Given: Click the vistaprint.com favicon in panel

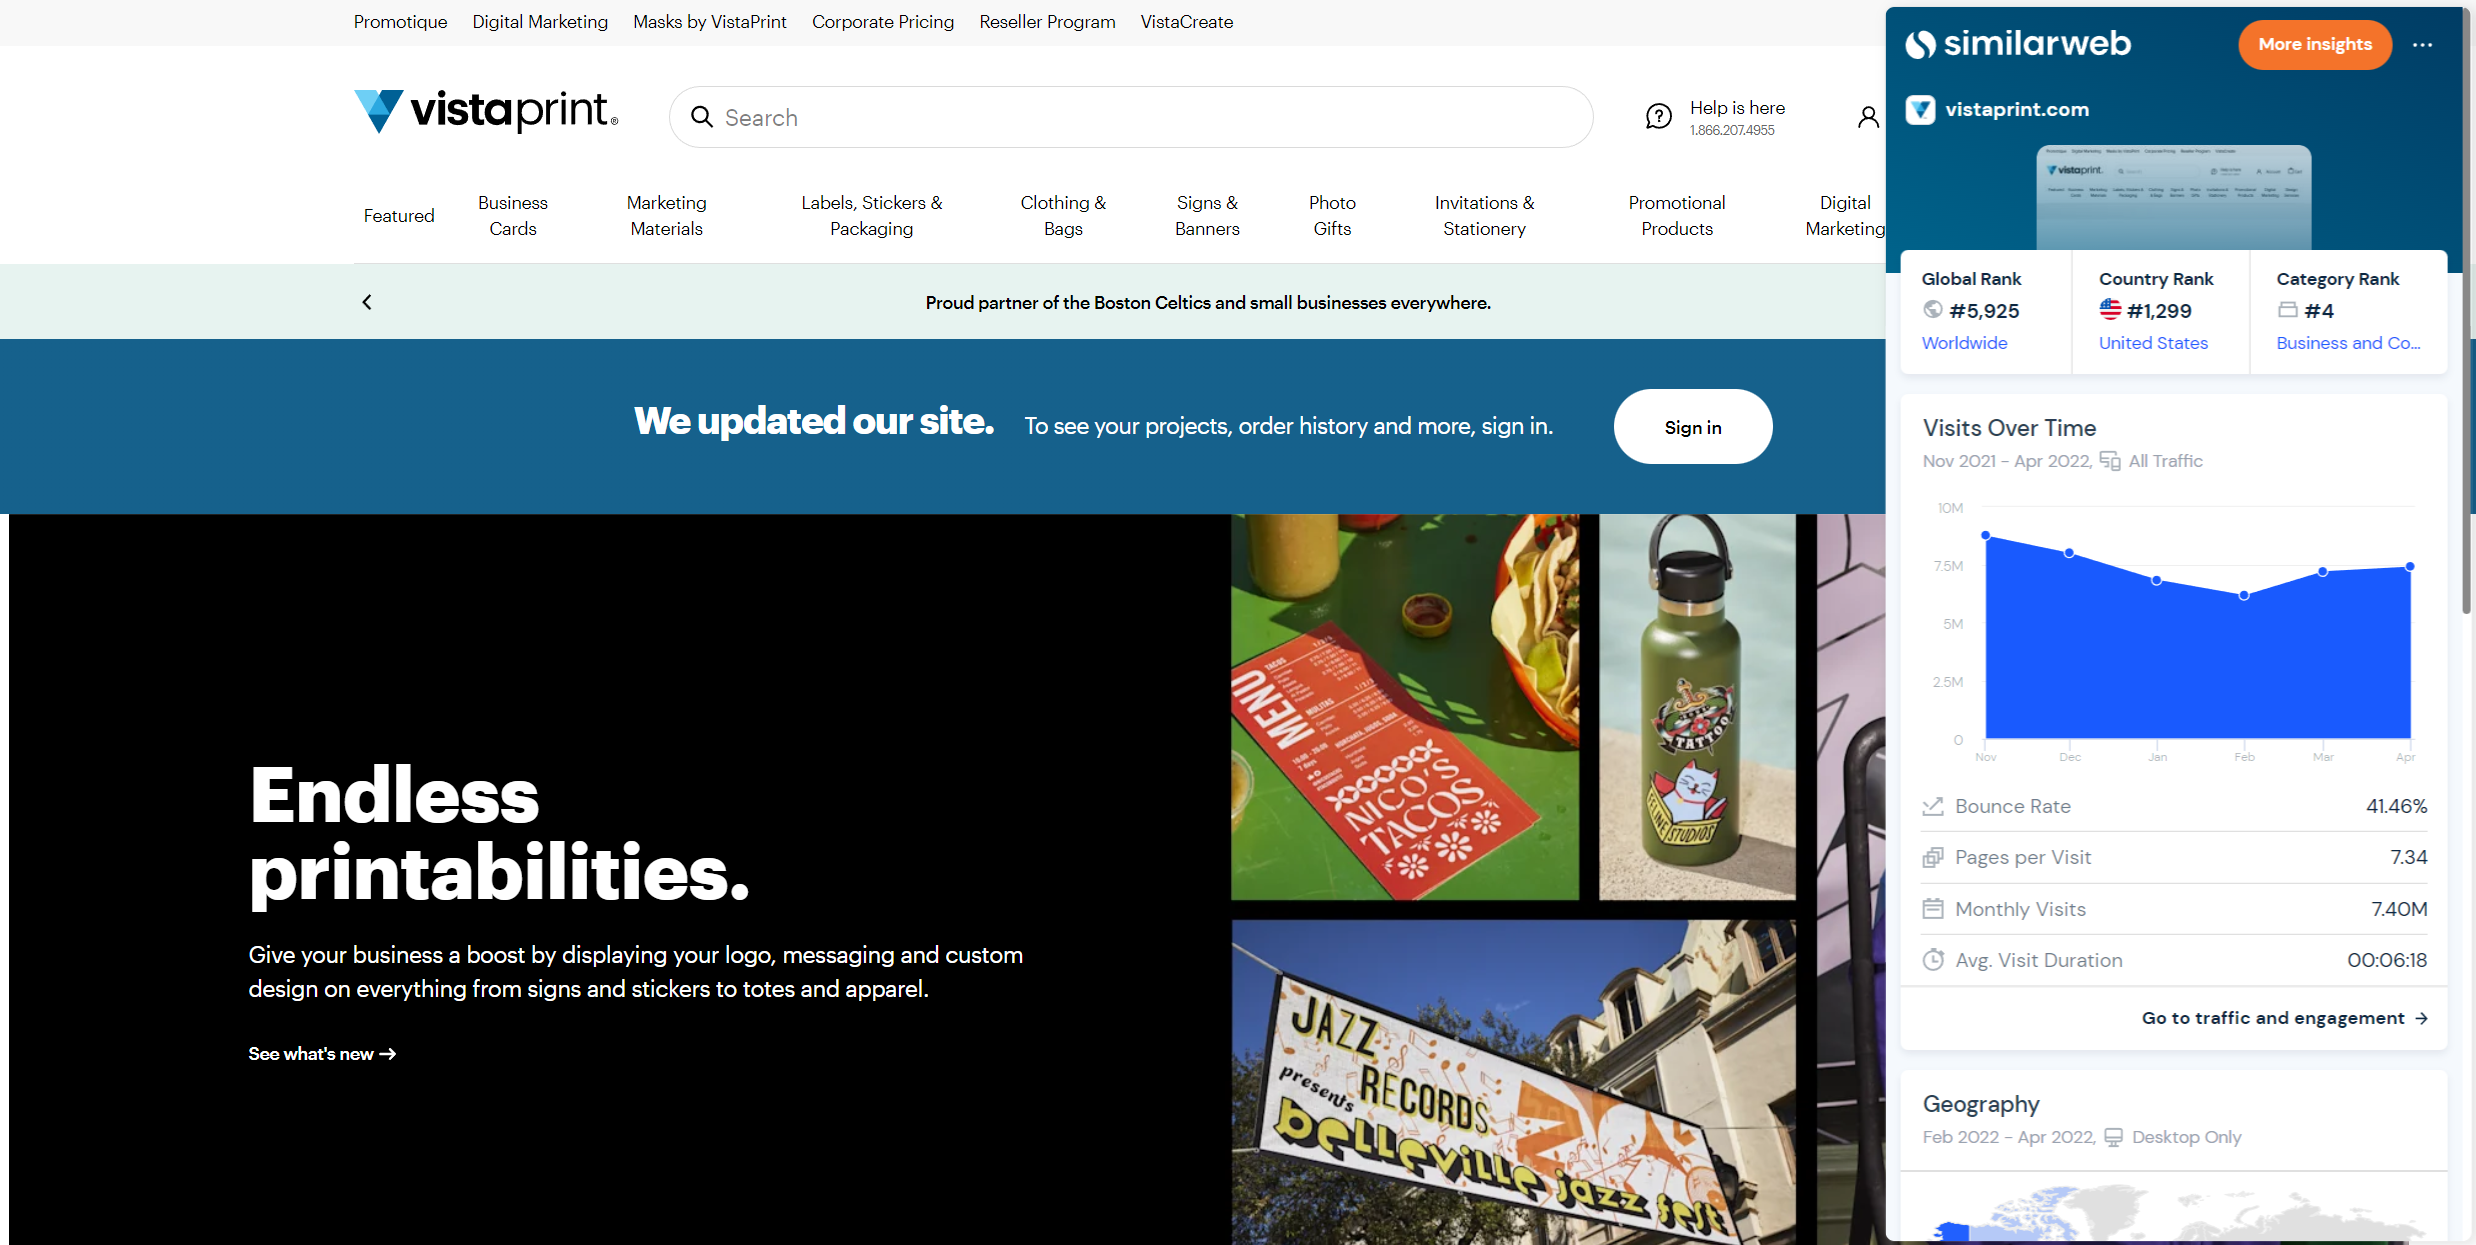Looking at the screenshot, I should point(1920,109).
